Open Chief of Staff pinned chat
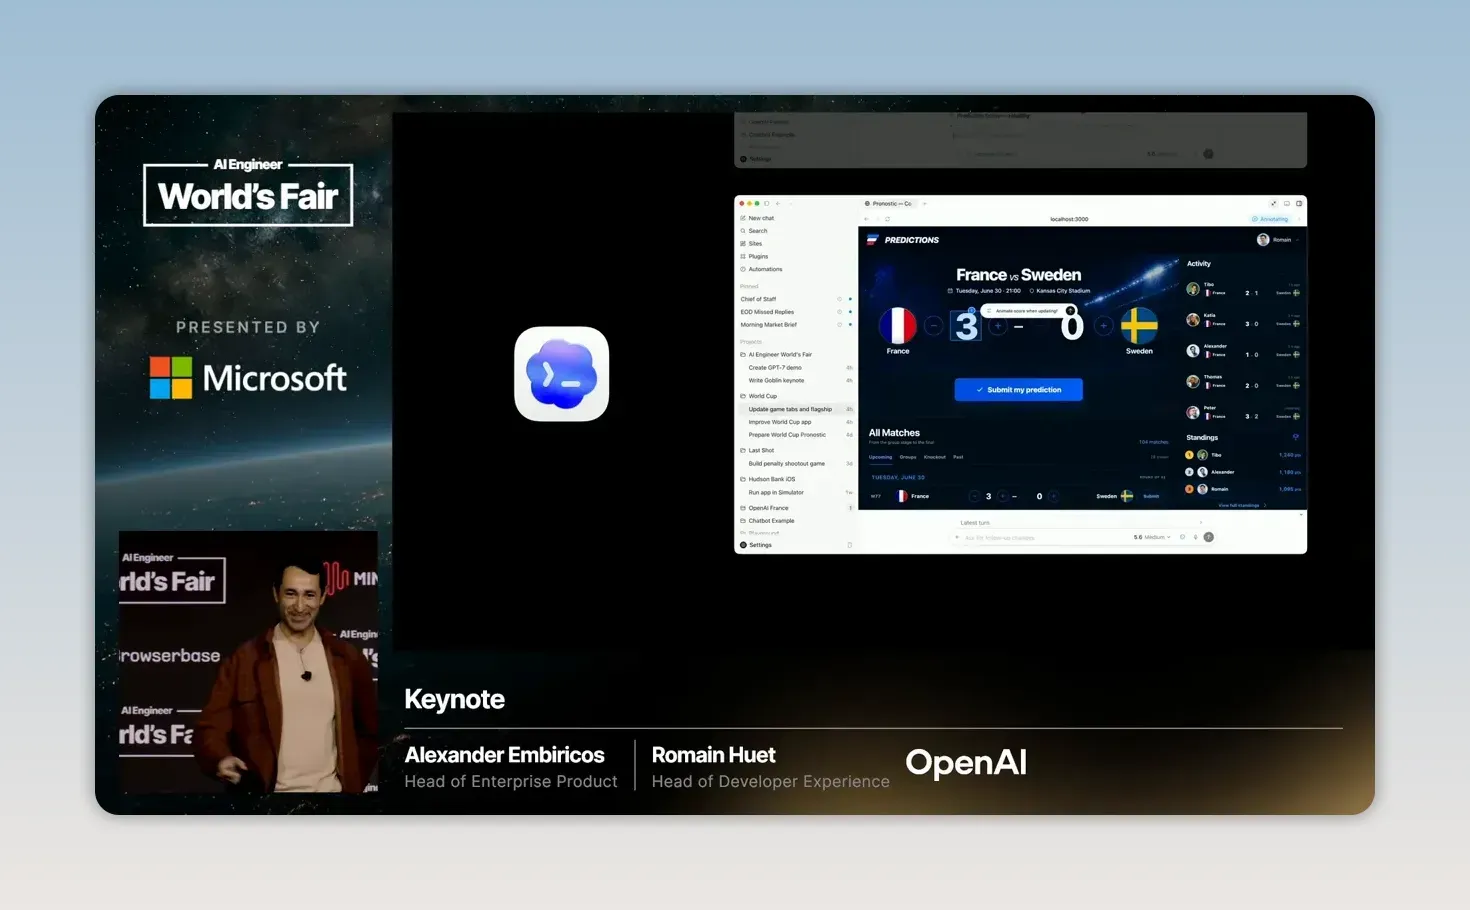 (x=795, y=299)
